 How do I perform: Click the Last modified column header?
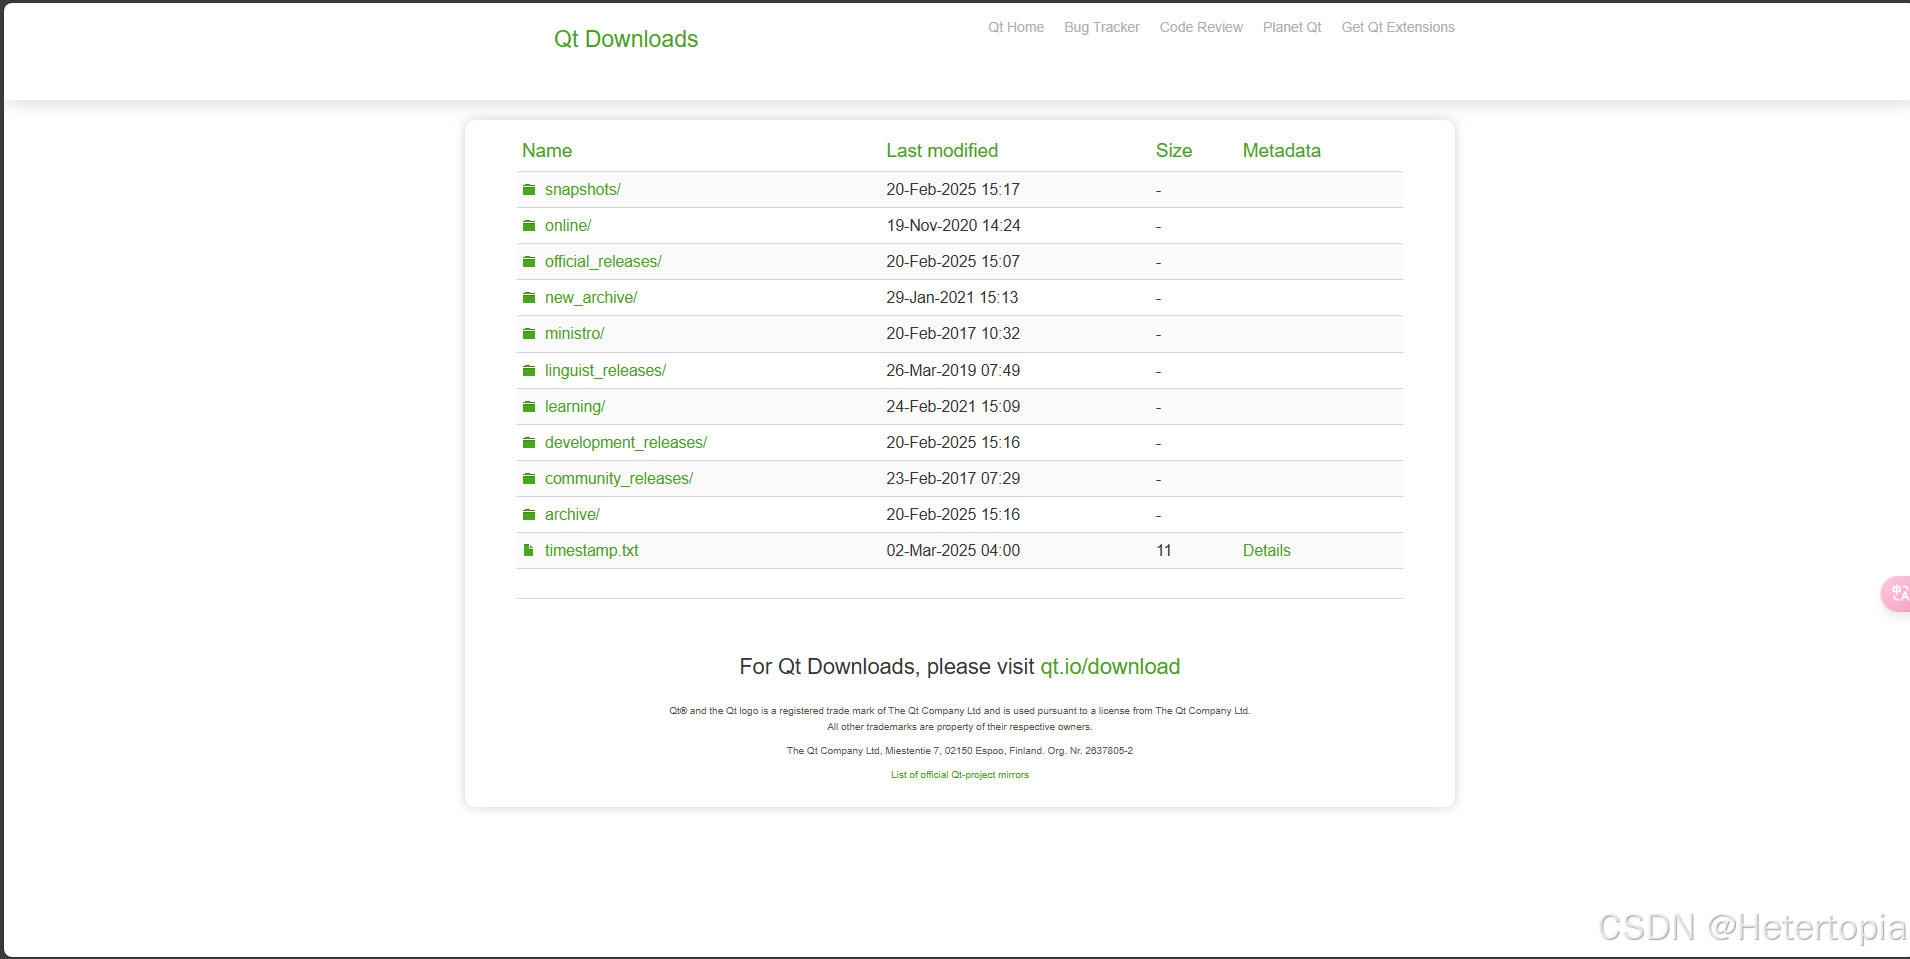coord(942,151)
